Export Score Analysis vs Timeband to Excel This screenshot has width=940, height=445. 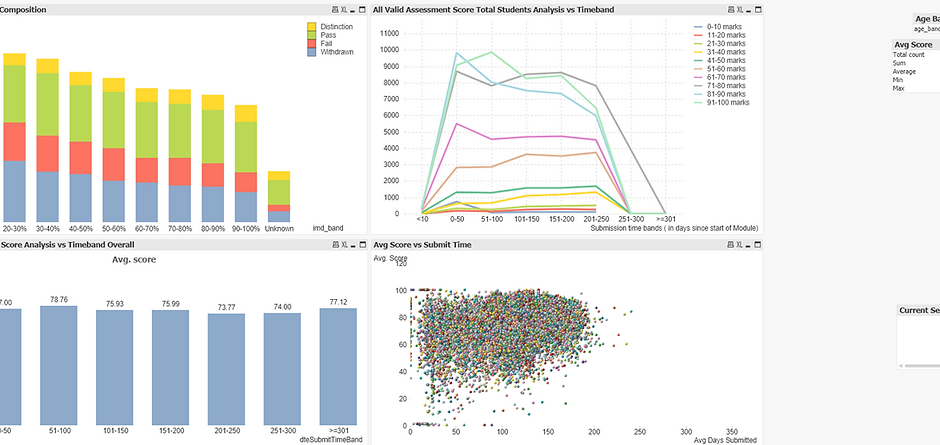point(345,244)
